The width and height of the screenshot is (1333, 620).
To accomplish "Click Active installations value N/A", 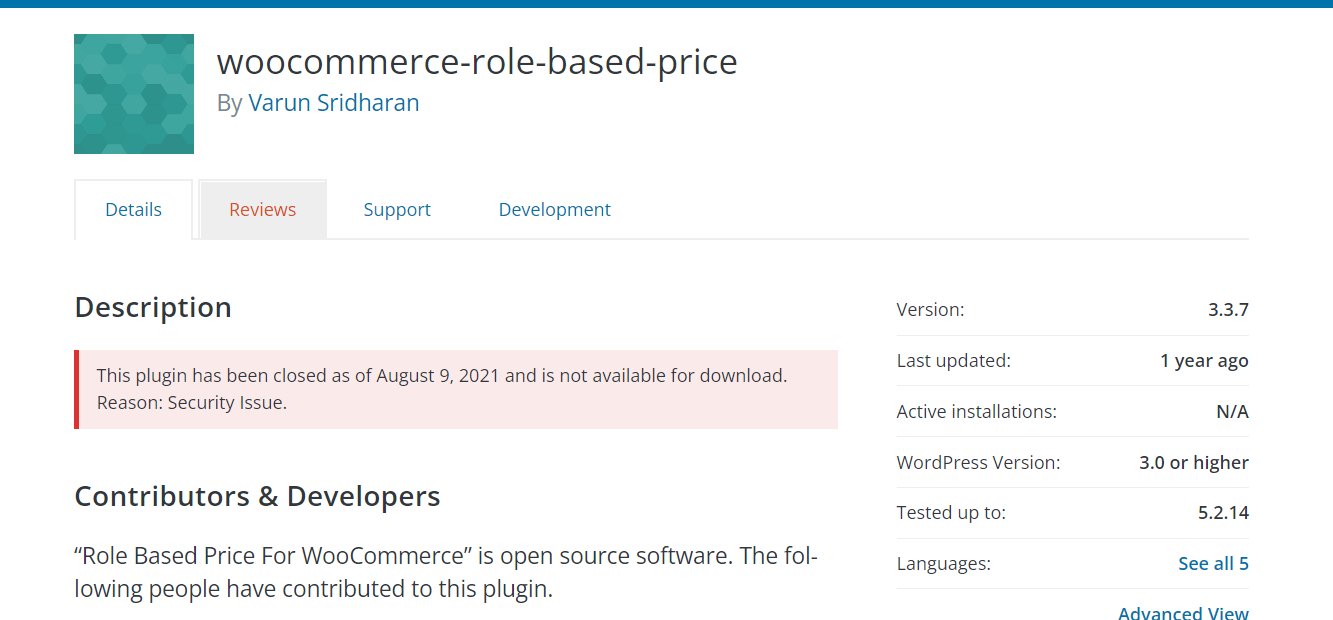I will 1231,412.
